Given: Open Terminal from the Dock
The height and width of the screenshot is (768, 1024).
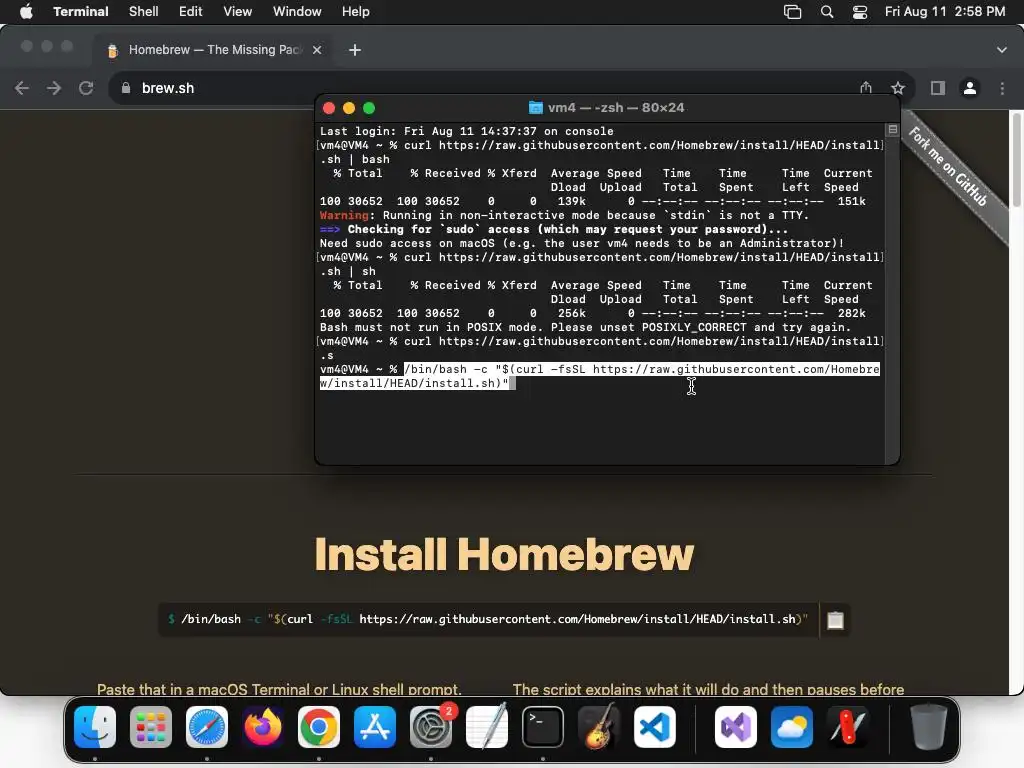Looking at the screenshot, I should point(543,727).
